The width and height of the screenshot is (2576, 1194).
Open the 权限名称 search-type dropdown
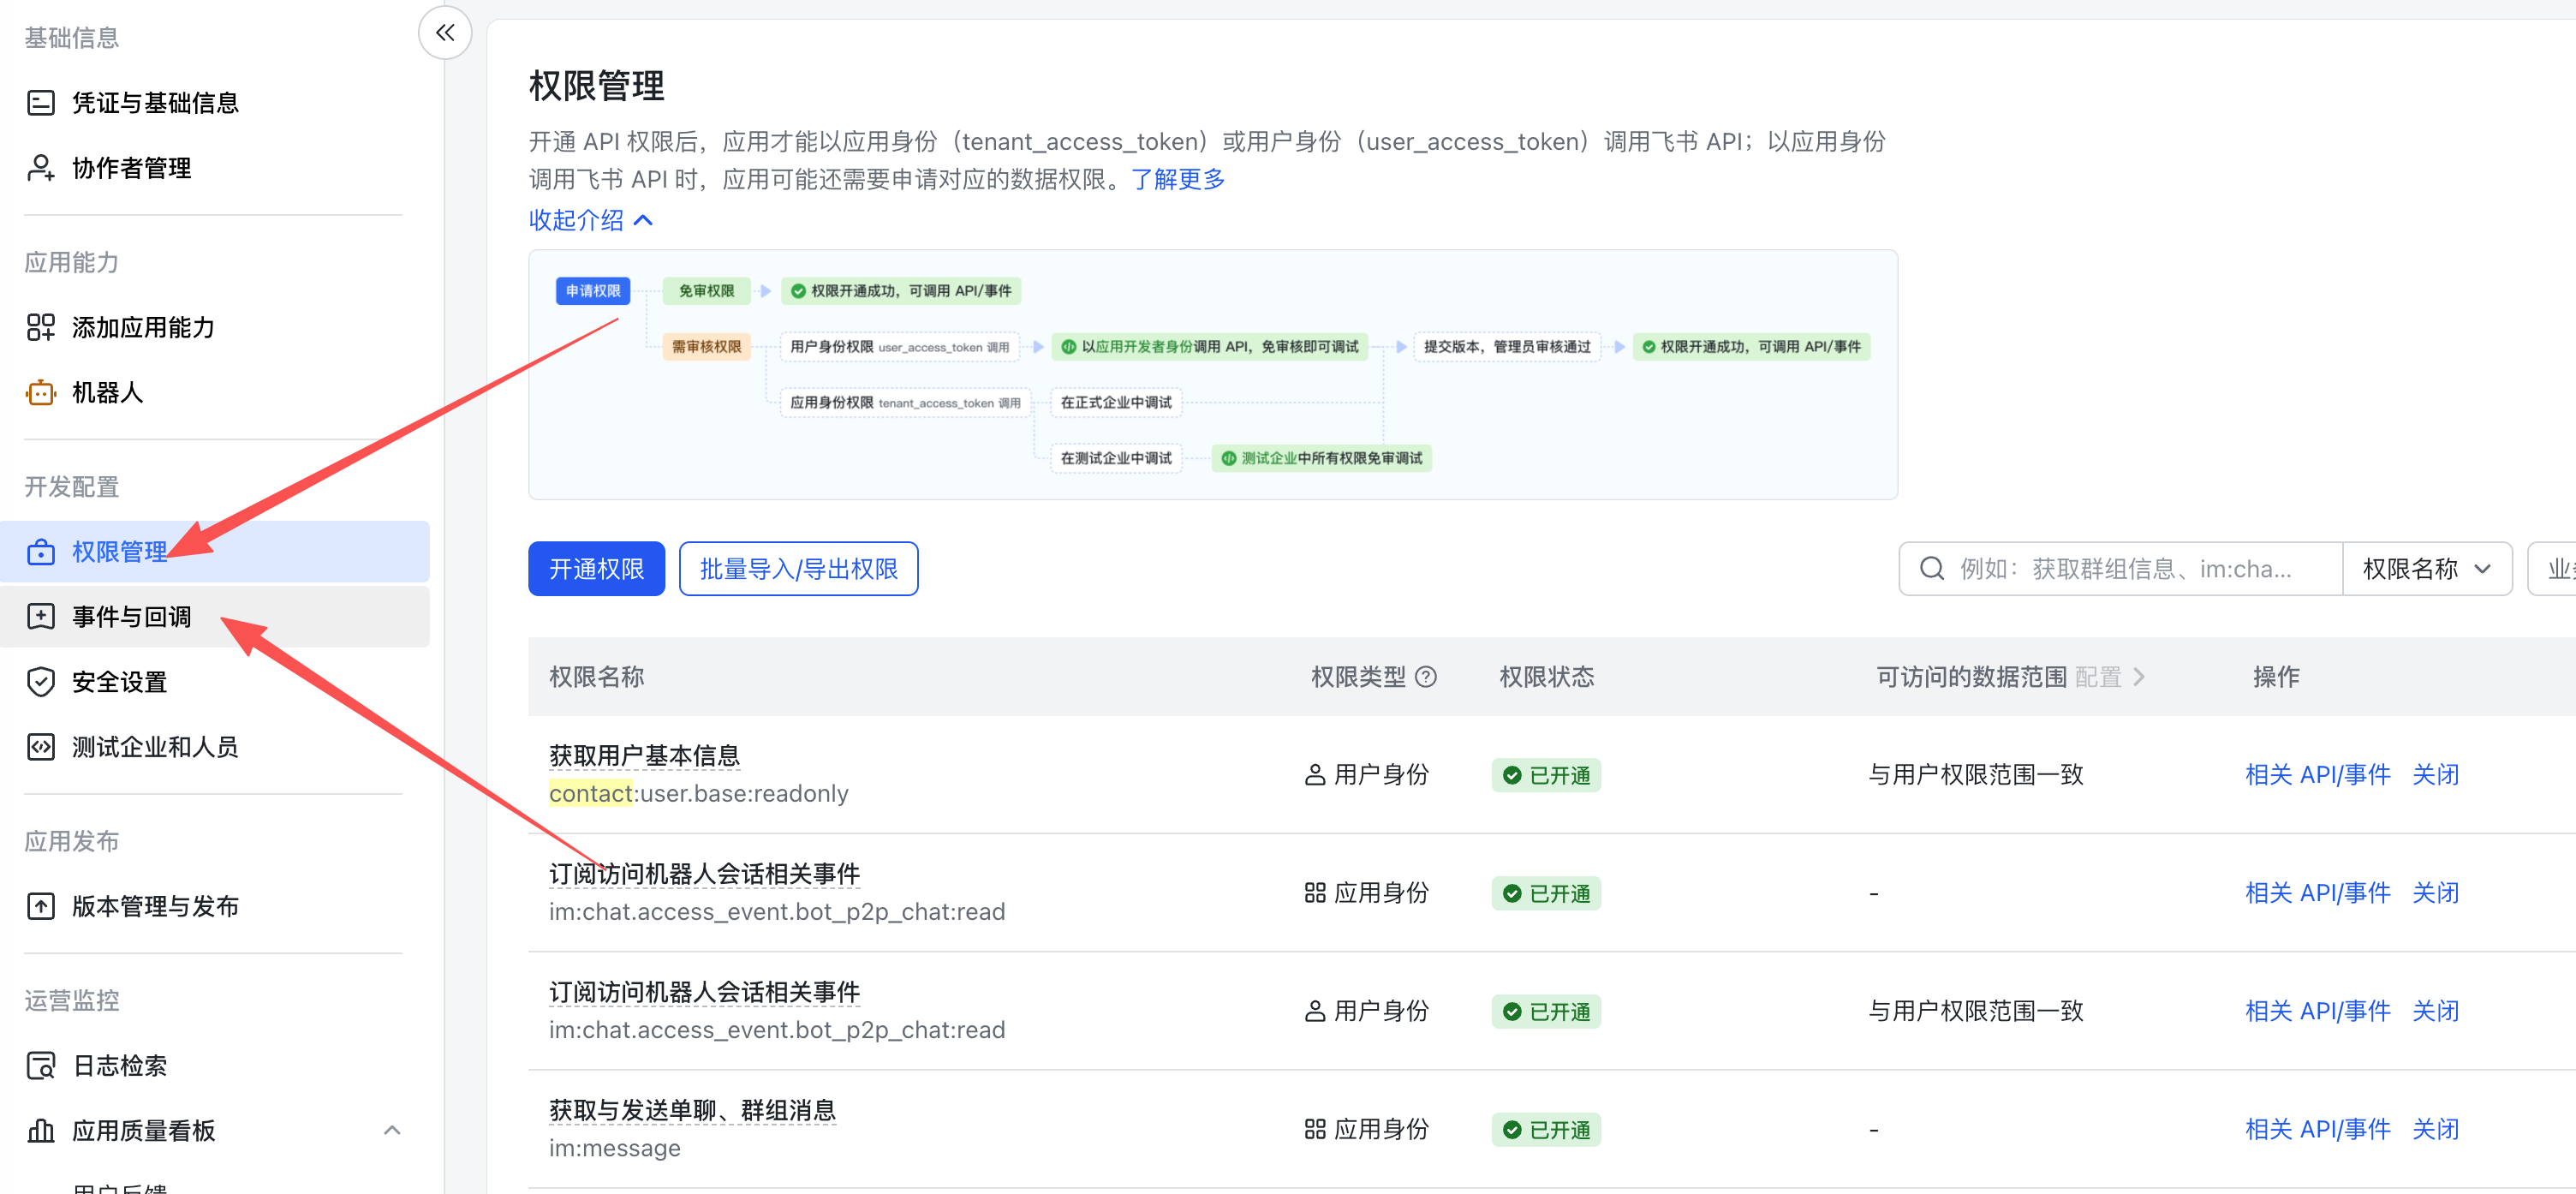(2426, 569)
